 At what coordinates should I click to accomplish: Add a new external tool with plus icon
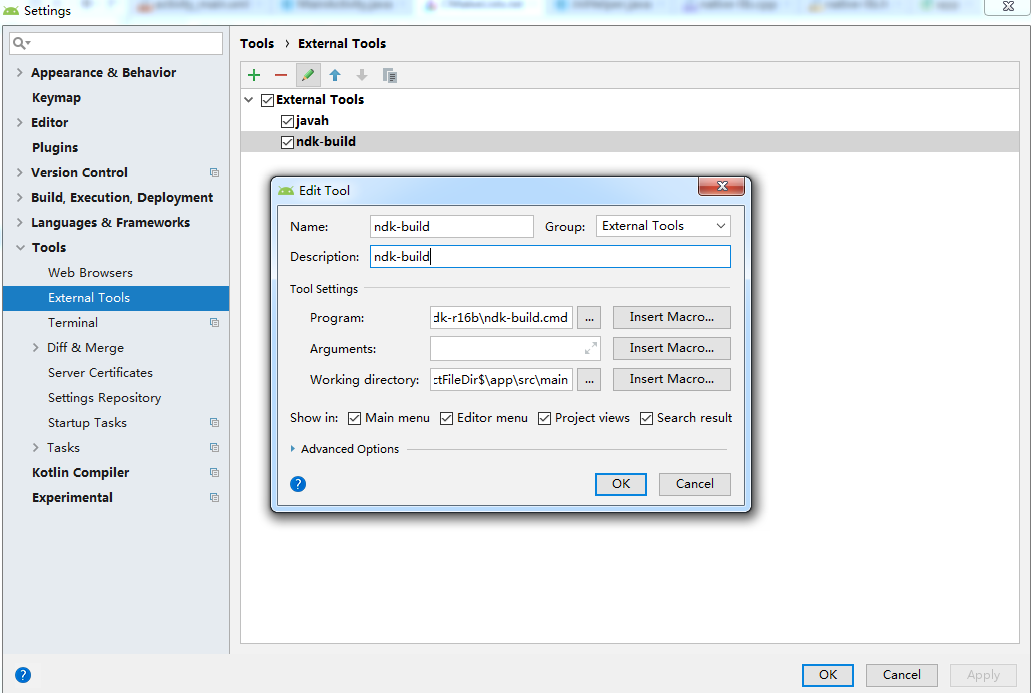coord(254,75)
